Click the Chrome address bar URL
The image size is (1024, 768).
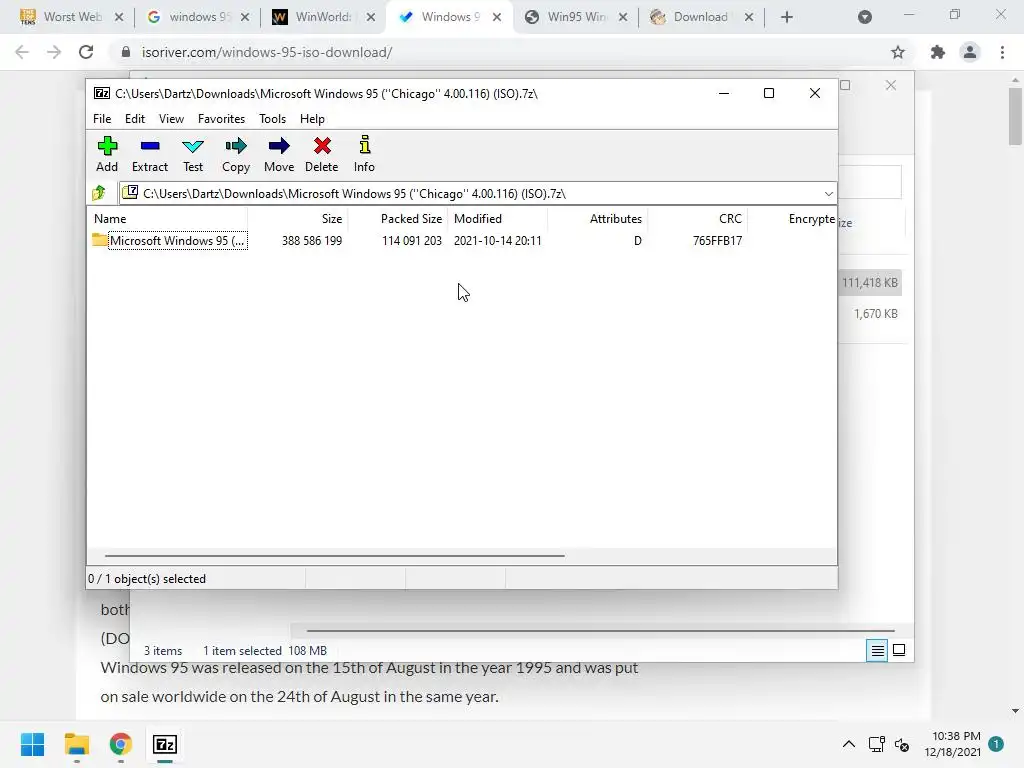266,52
